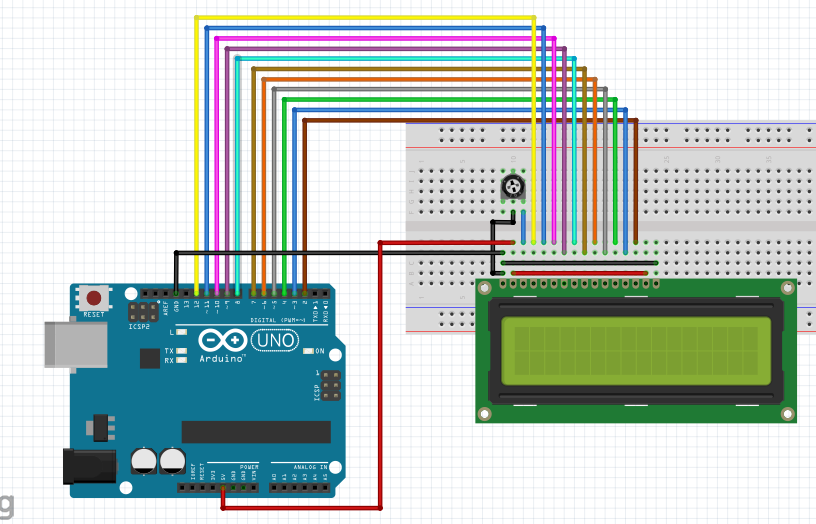Click the DIGITAL (PWM~) label
Image resolution: width=816 pixels, height=524 pixels.
click(278, 320)
